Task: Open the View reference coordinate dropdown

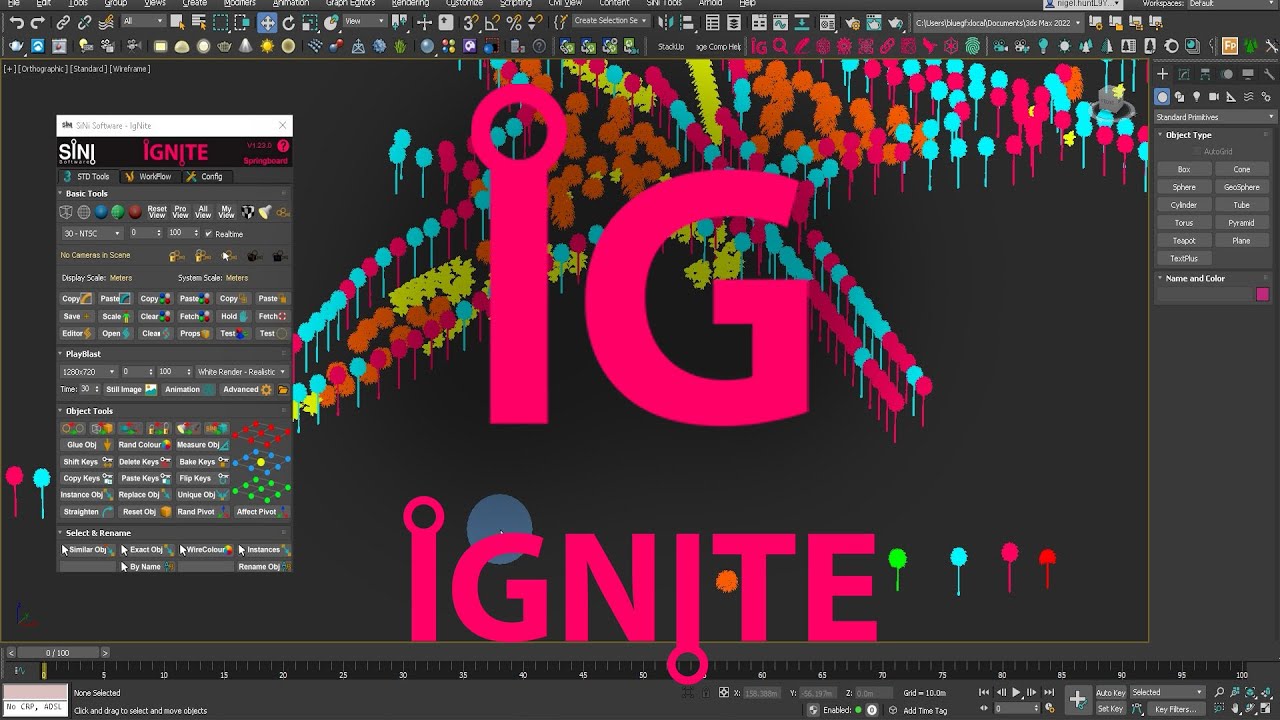Action: [365, 21]
